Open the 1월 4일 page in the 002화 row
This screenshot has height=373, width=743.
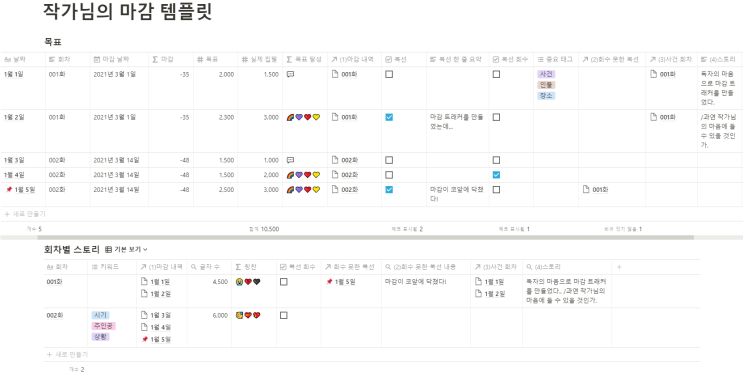156,327
